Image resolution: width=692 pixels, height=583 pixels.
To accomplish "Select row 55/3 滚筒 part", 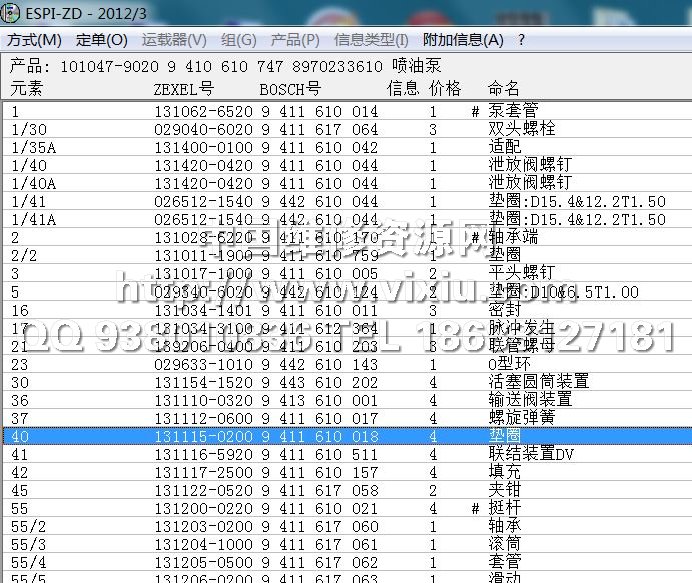I will 505,544.
